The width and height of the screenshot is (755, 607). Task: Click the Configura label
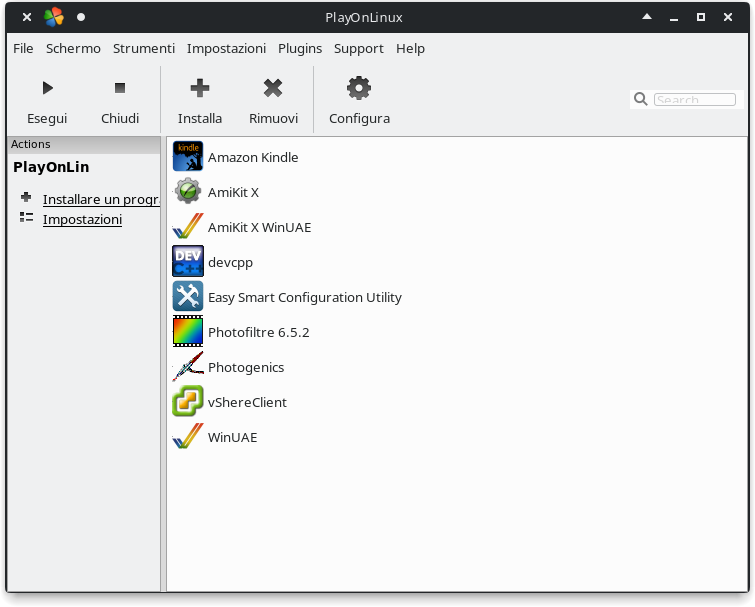click(x=360, y=118)
